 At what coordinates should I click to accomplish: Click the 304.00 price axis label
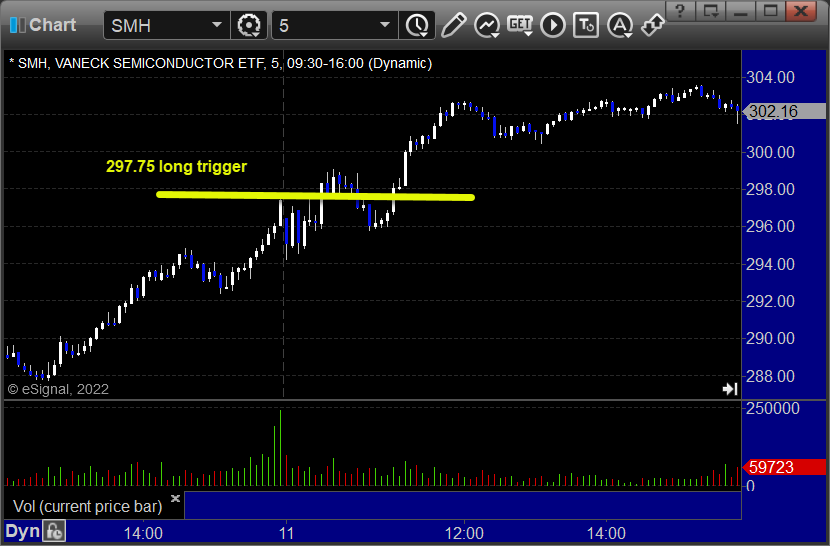(x=770, y=77)
